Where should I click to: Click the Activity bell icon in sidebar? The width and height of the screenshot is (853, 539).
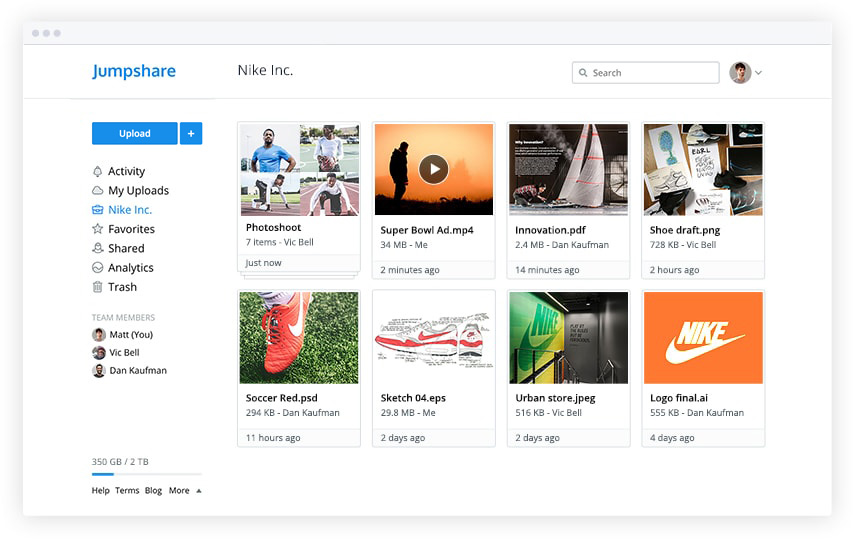pyautogui.click(x=97, y=172)
